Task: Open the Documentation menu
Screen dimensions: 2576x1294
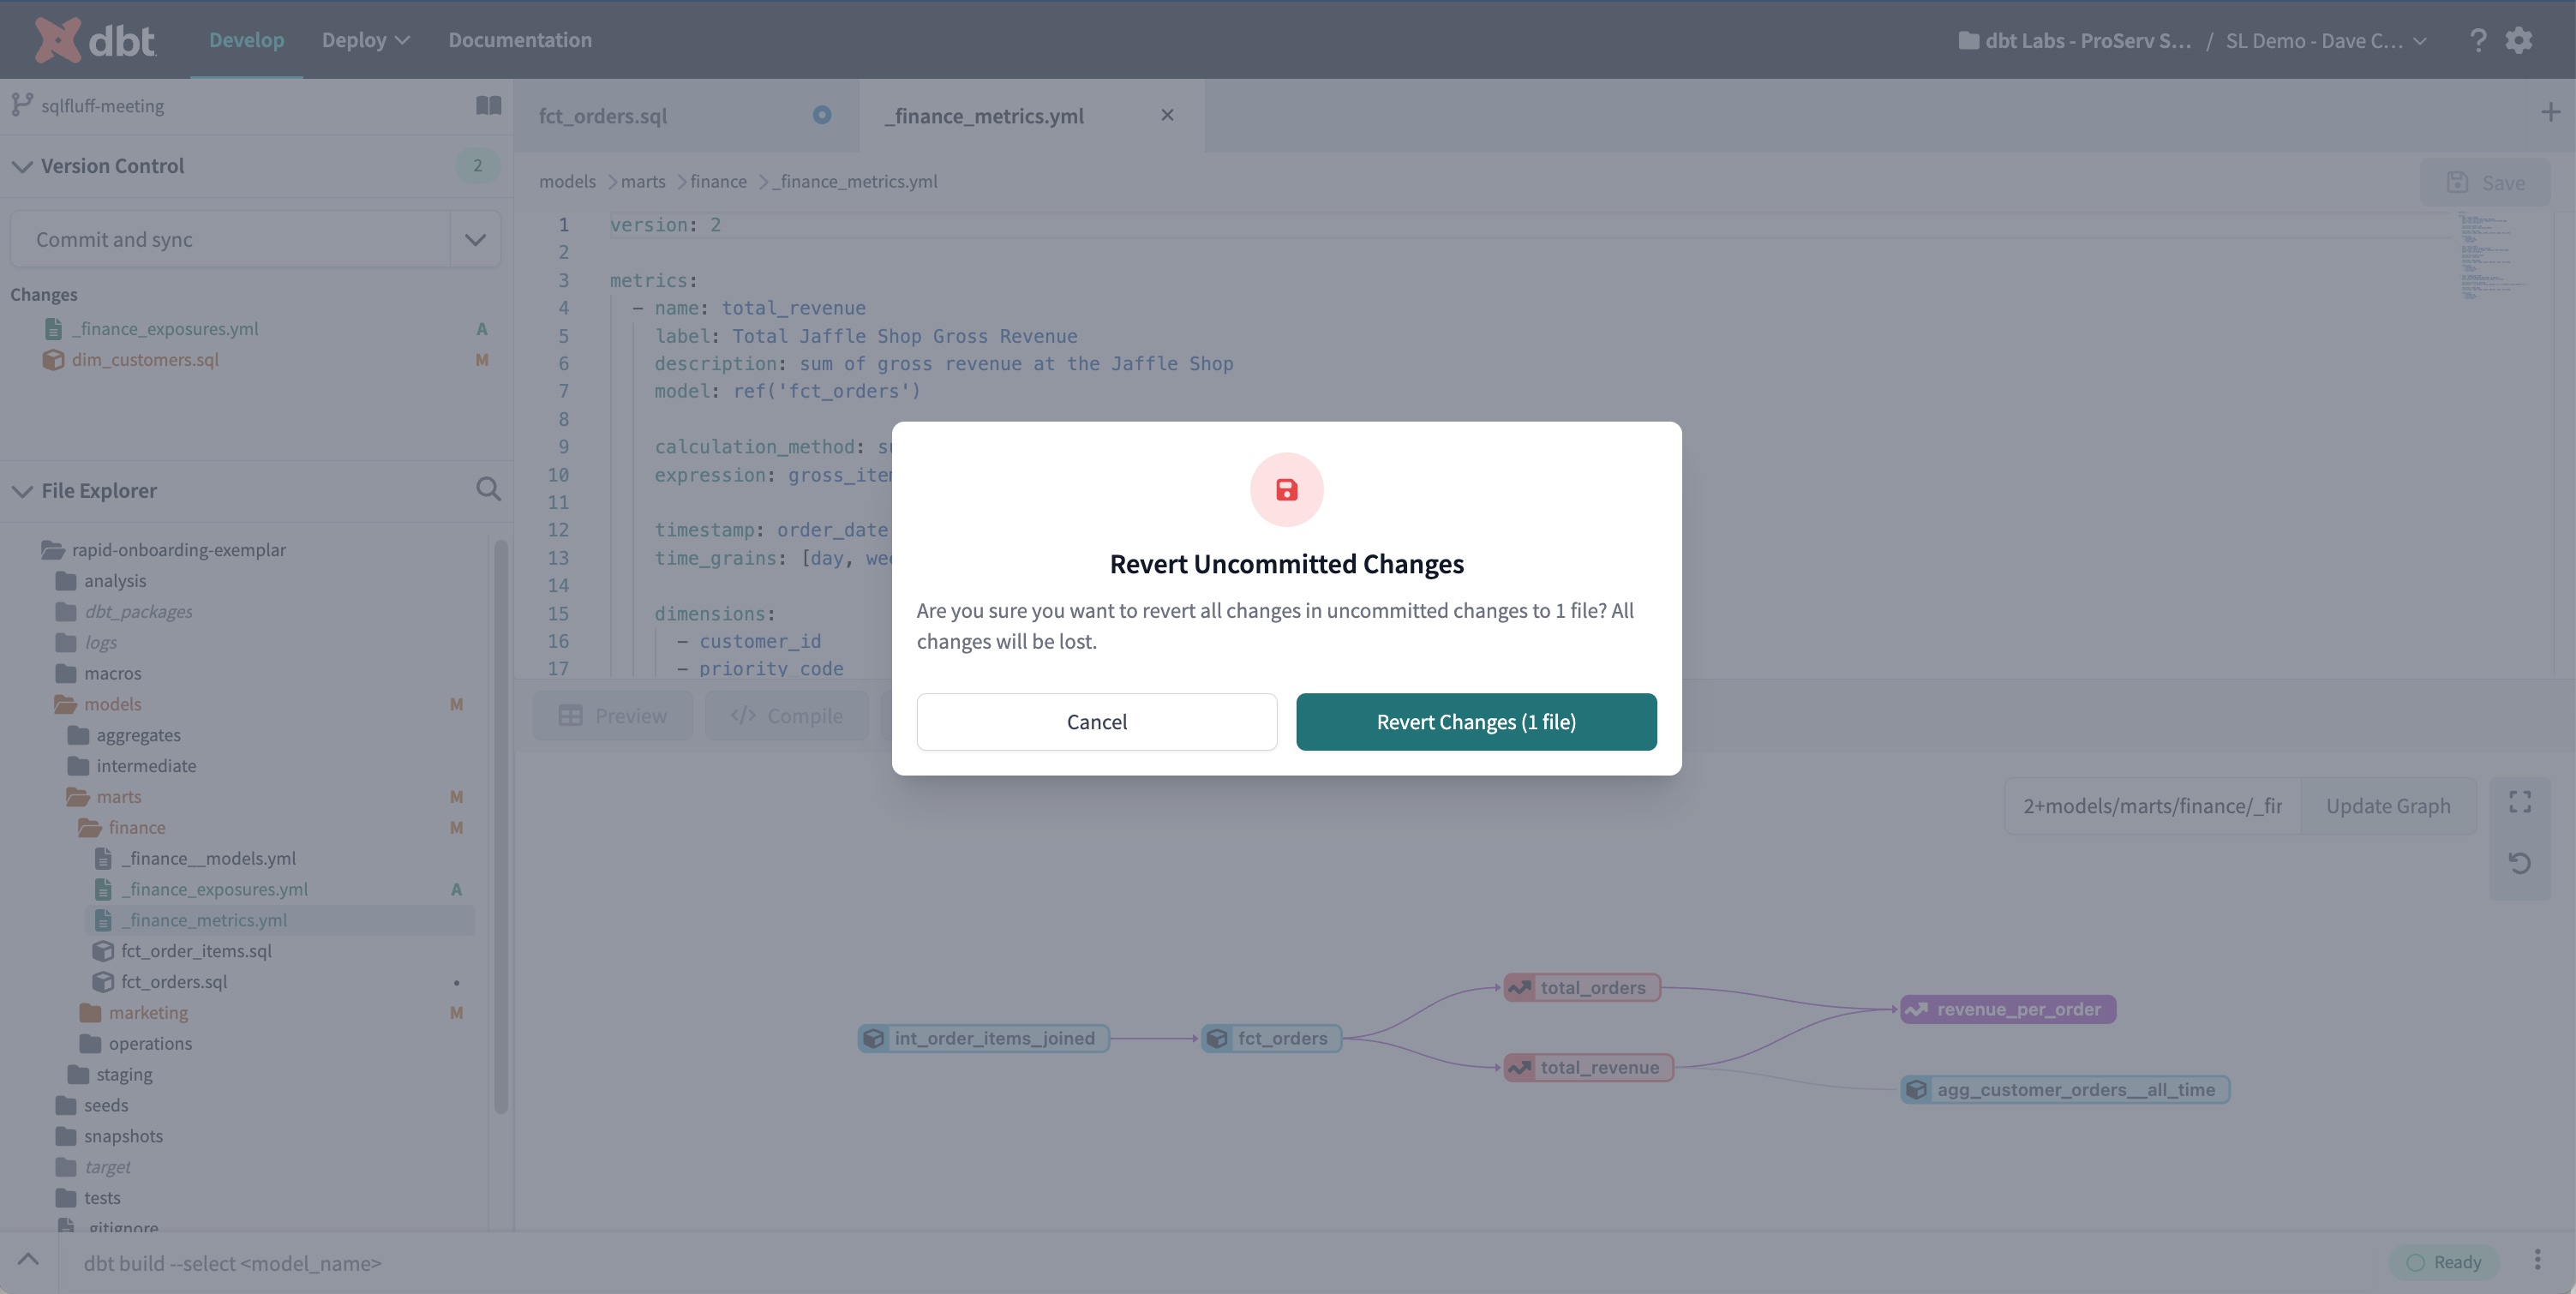Action: 519,40
